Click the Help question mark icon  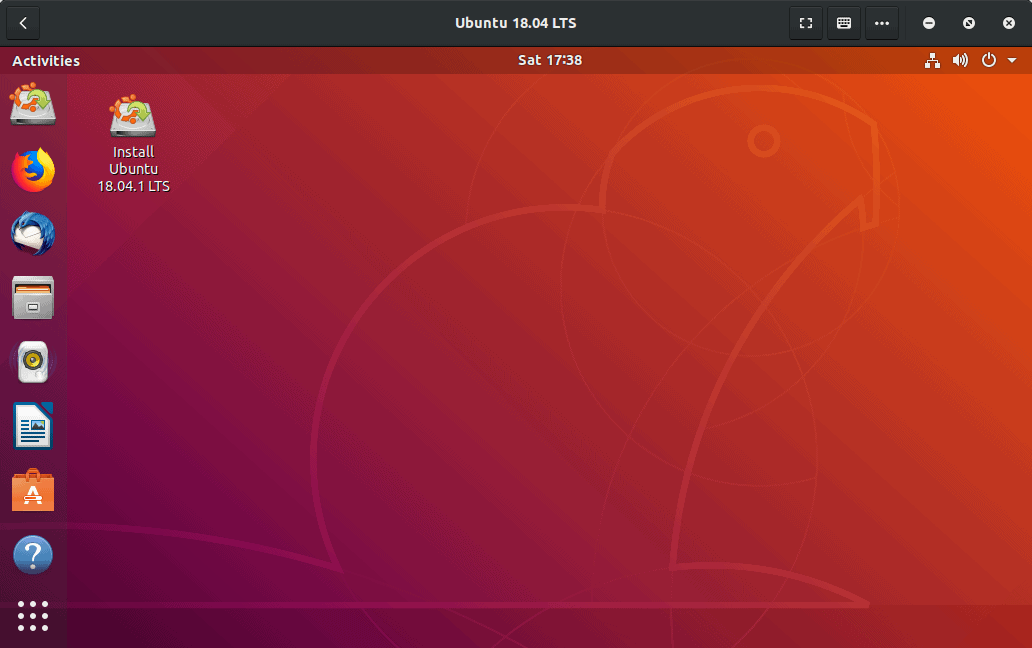tap(33, 554)
